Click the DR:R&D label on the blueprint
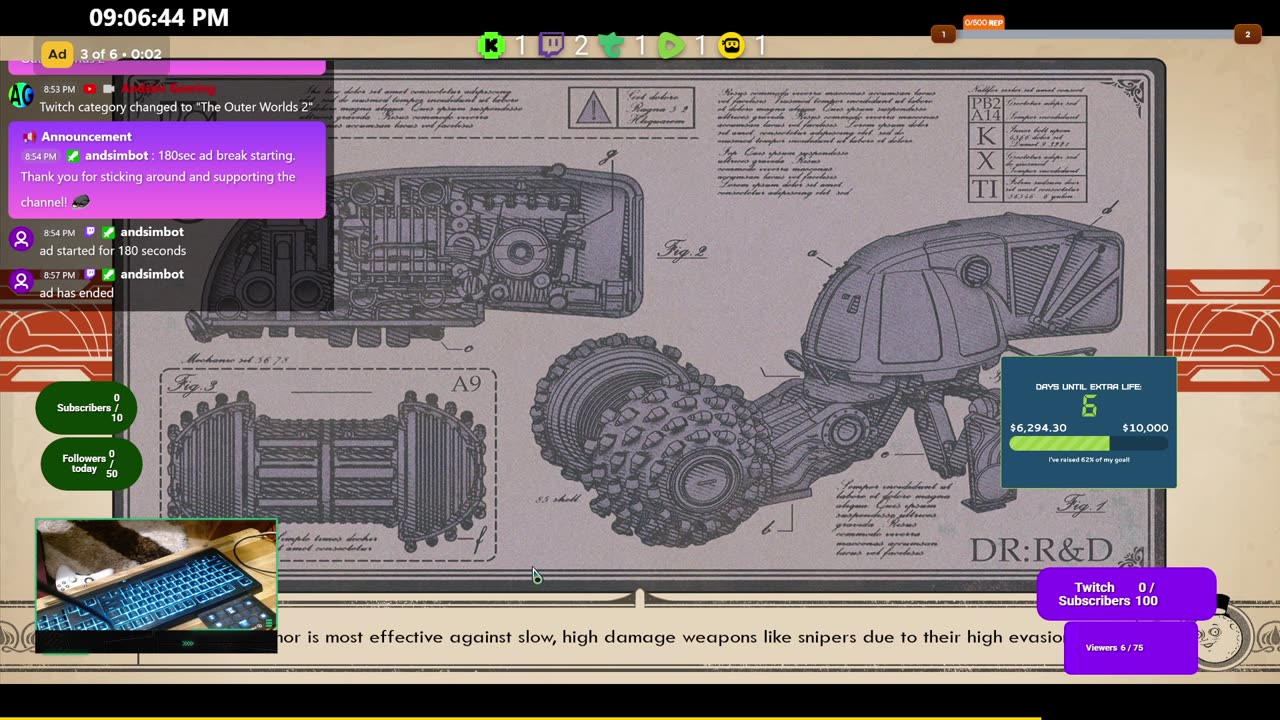 (x=1041, y=550)
